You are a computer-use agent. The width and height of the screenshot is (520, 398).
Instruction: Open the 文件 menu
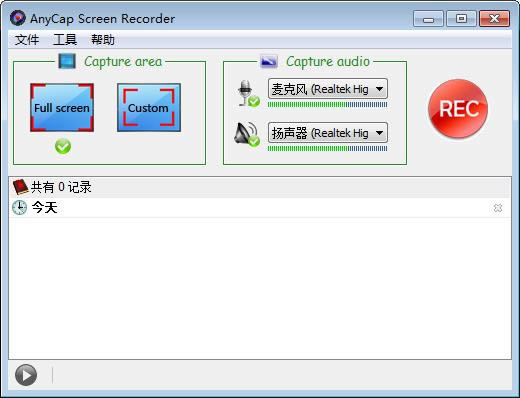pyautogui.click(x=27, y=40)
